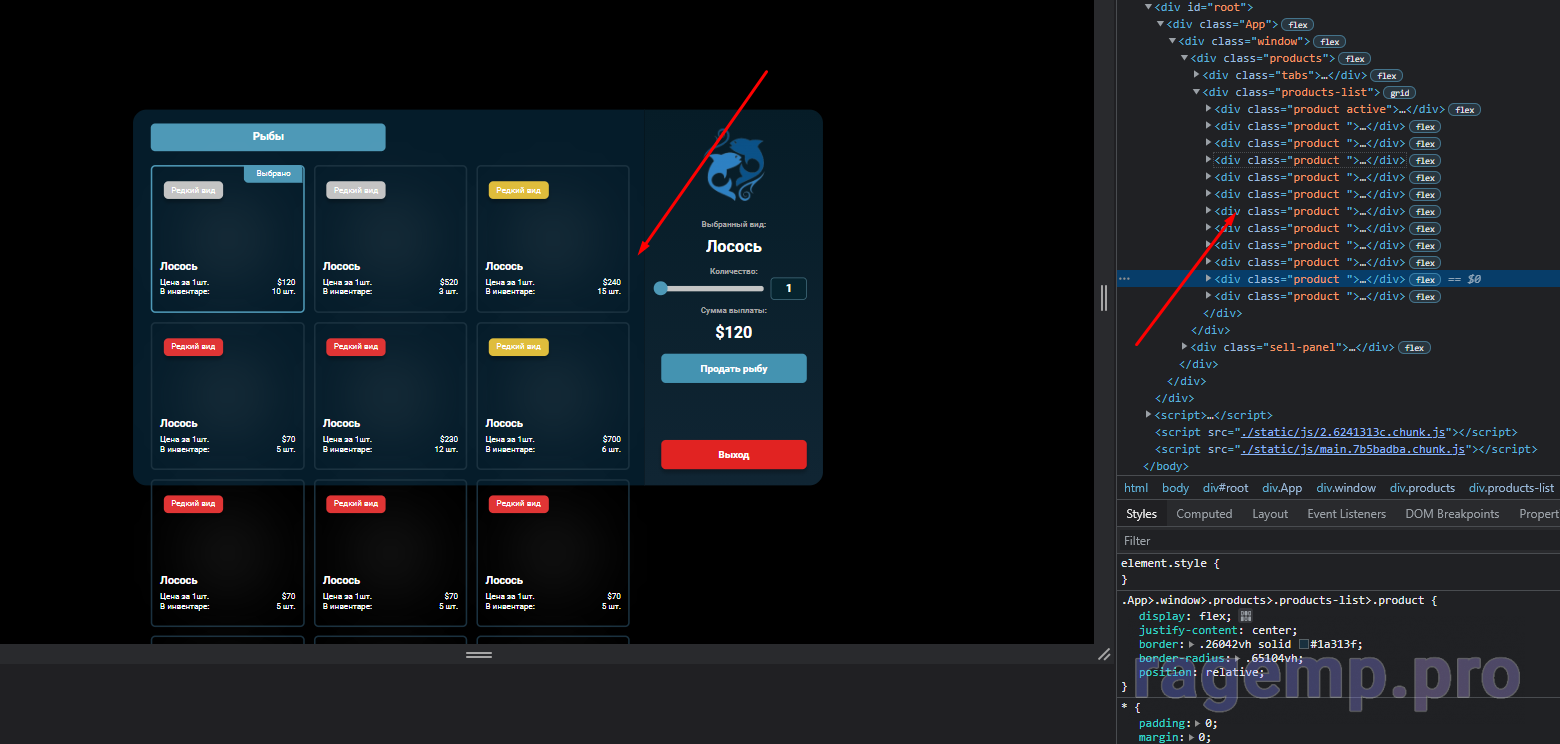Select body in the breadcrumb bar
The width and height of the screenshot is (1560, 744).
[x=1176, y=488]
